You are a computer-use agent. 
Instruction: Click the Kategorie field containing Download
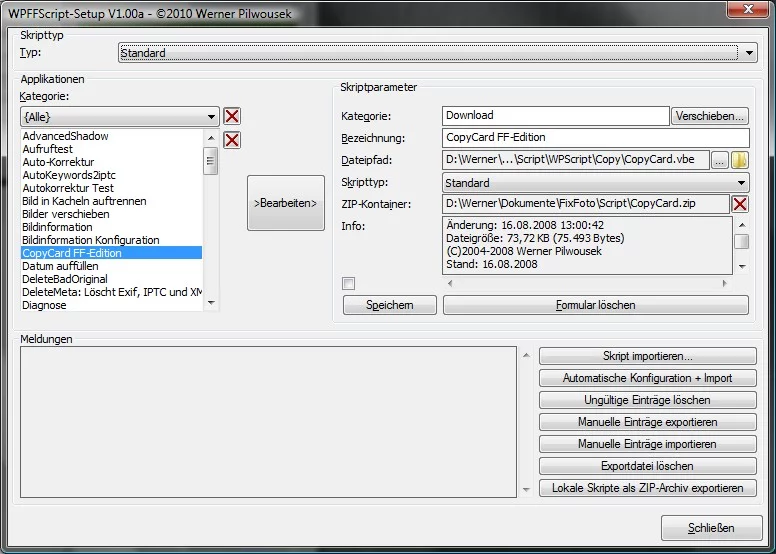[x=556, y=116]
